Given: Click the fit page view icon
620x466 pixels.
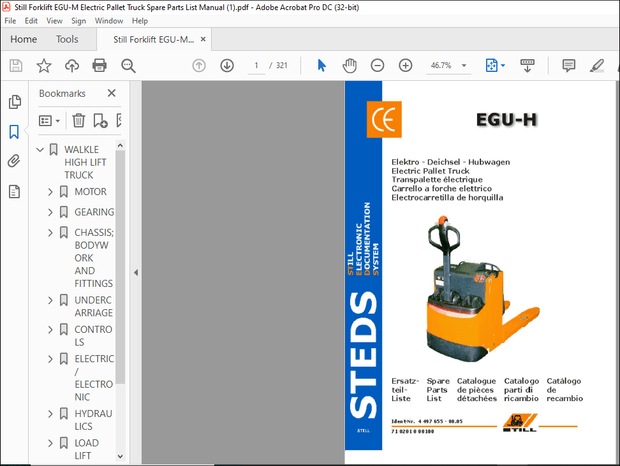Looking at the screenshot, I should [x=491, y=66].
